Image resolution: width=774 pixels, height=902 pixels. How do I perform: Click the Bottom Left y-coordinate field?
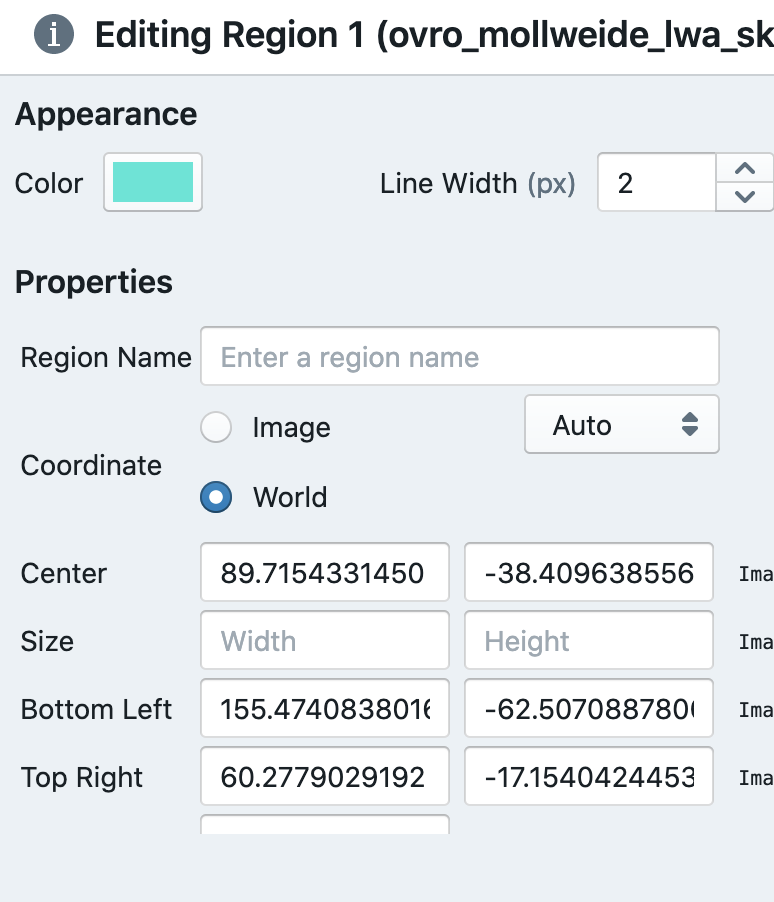coord(588,708)
